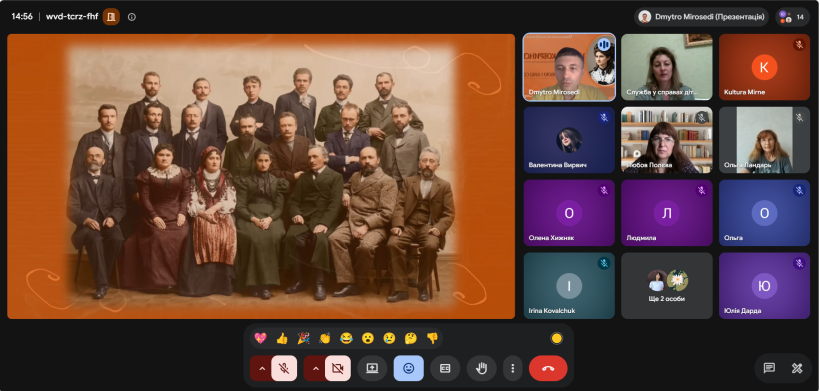This screenshot has width=820, height=391.
Task: Expand camera video settings arrow
Action: pos(315,369)
